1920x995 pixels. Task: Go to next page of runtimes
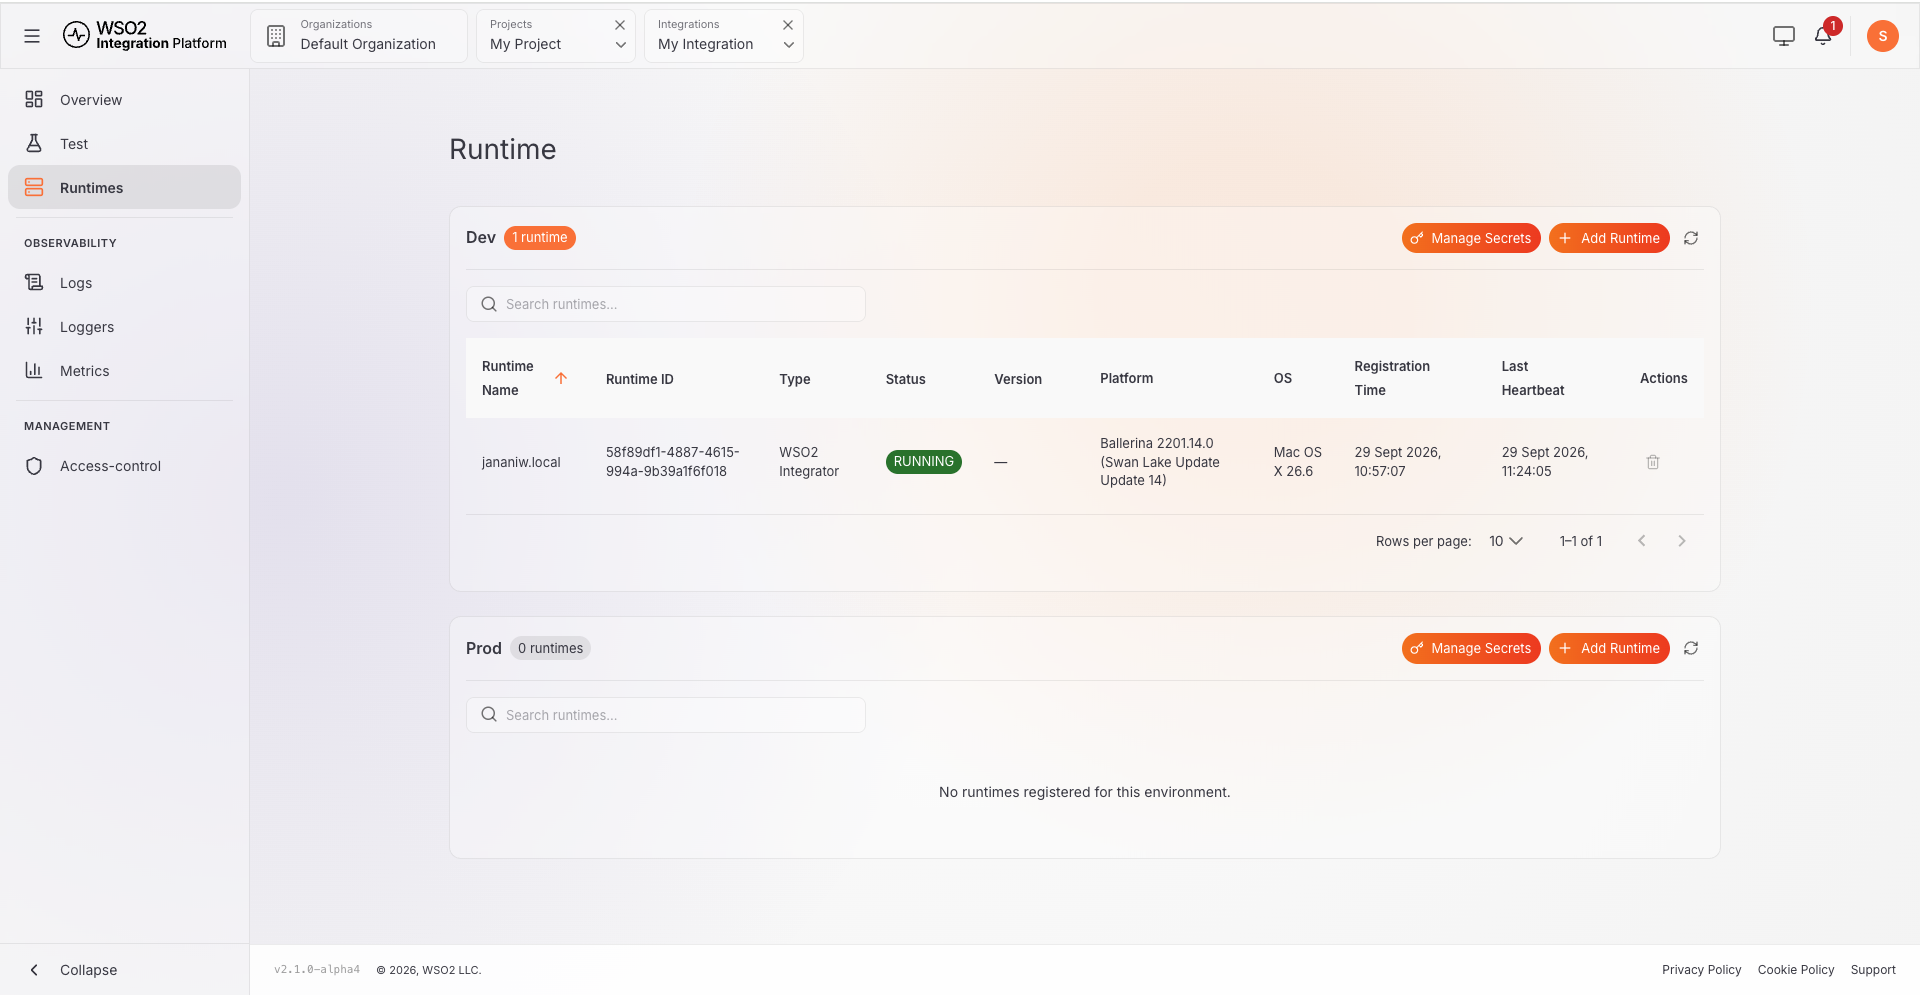point(1682,541)
